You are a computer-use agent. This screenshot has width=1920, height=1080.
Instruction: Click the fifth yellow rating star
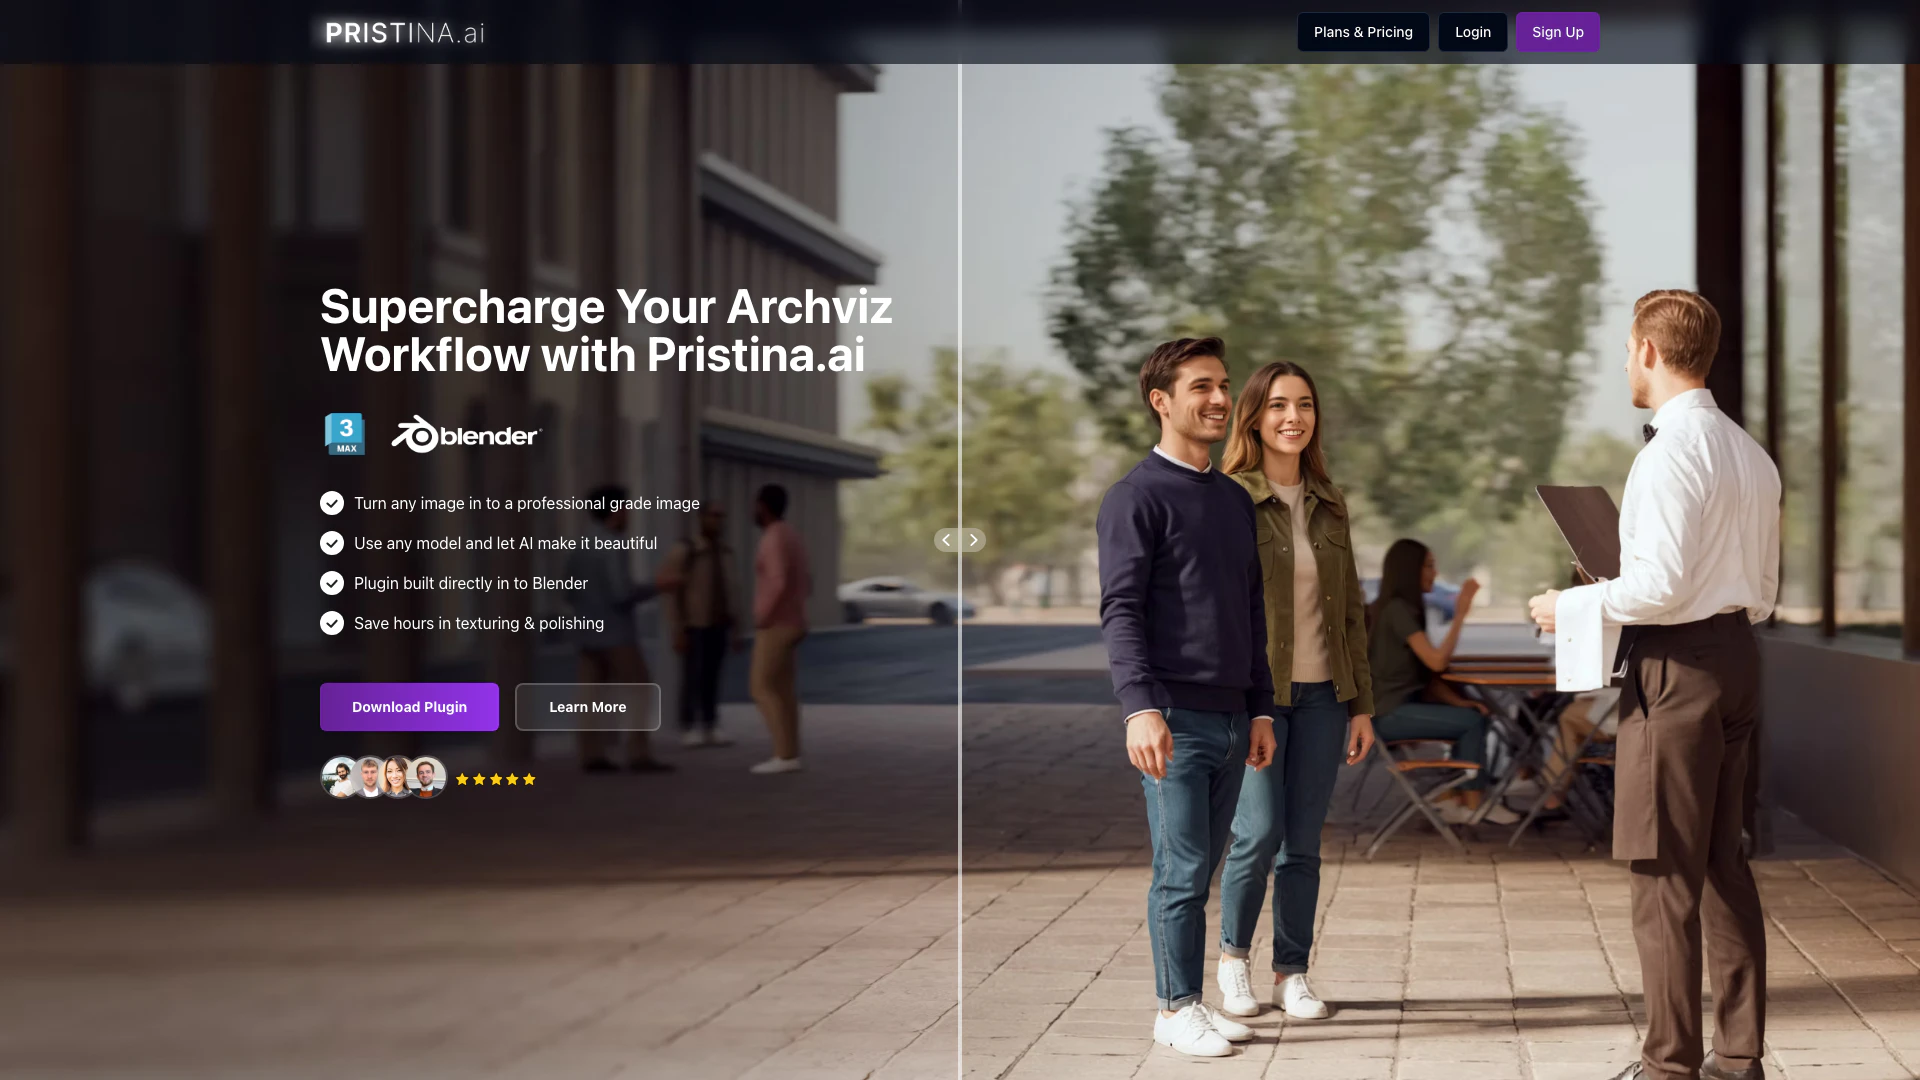[529, 779]
